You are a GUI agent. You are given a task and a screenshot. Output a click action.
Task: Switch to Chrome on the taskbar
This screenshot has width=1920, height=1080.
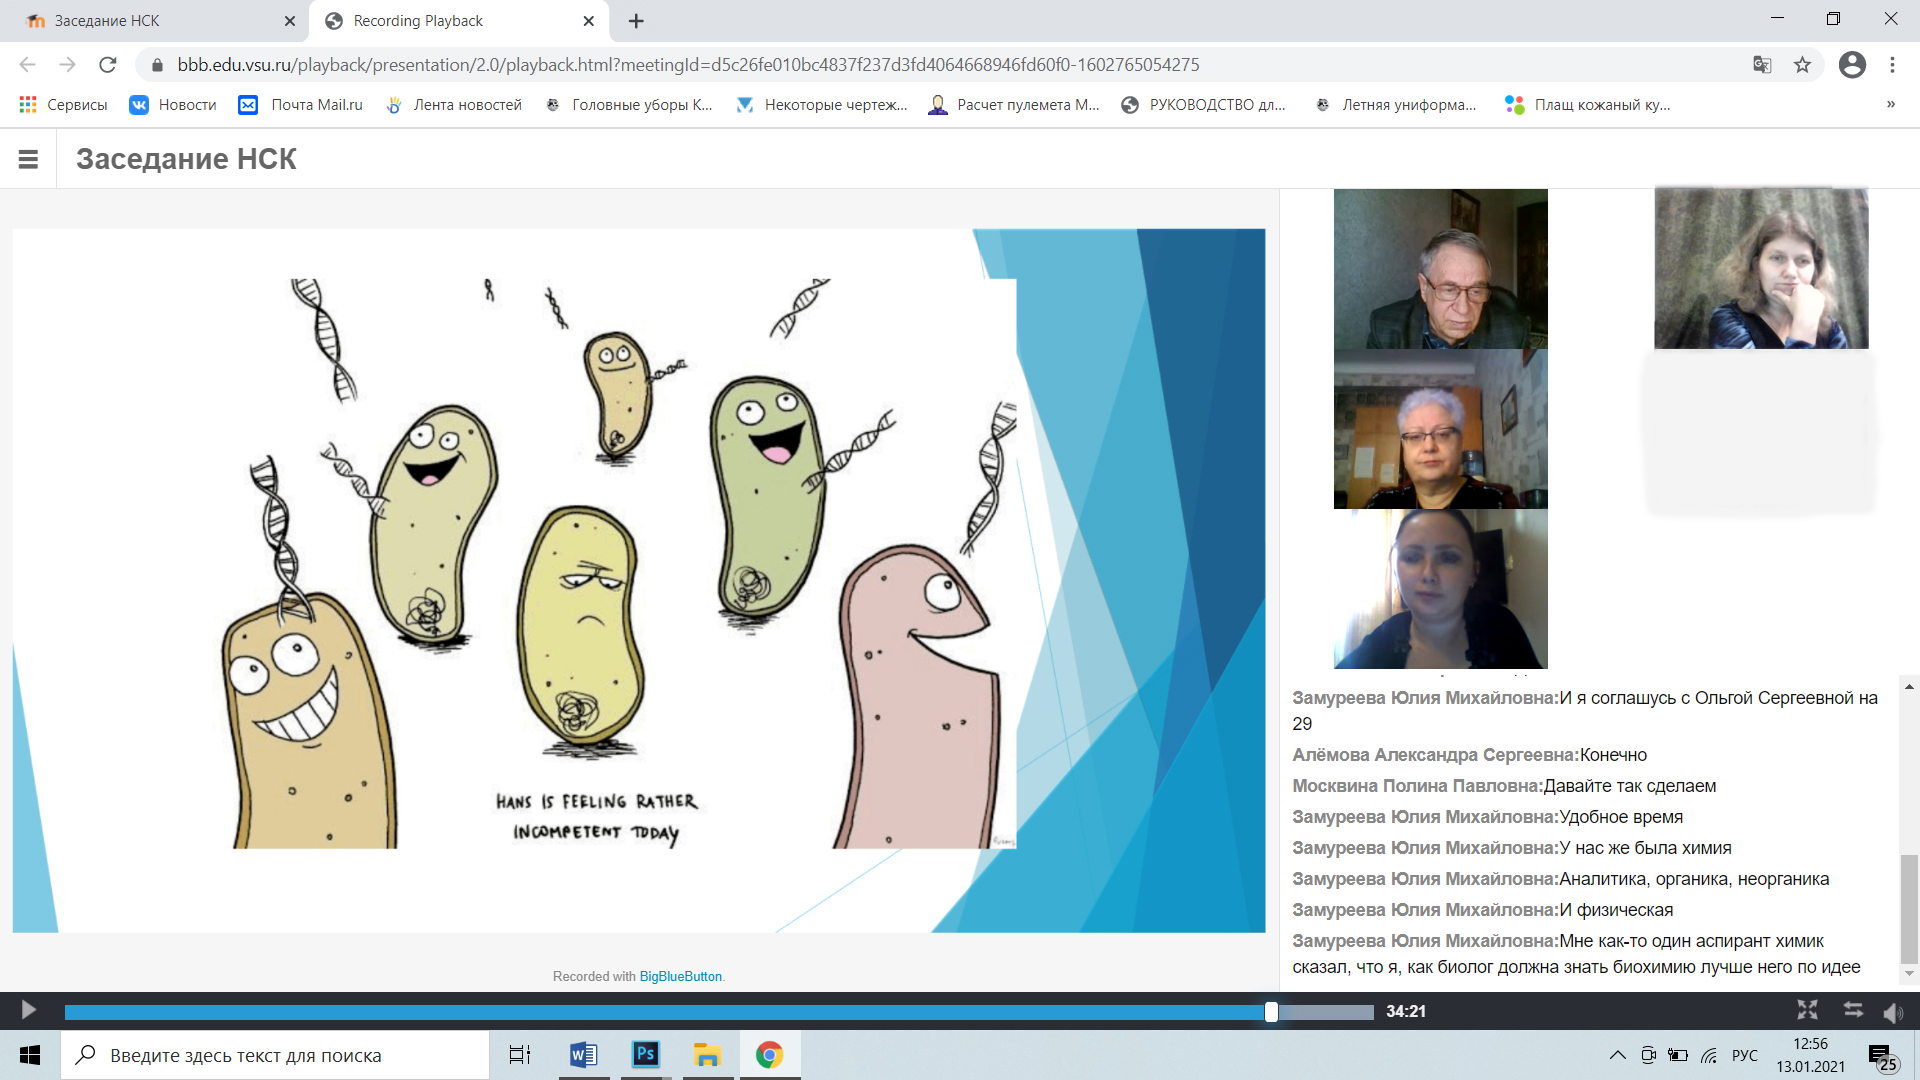click(769, 1055)
